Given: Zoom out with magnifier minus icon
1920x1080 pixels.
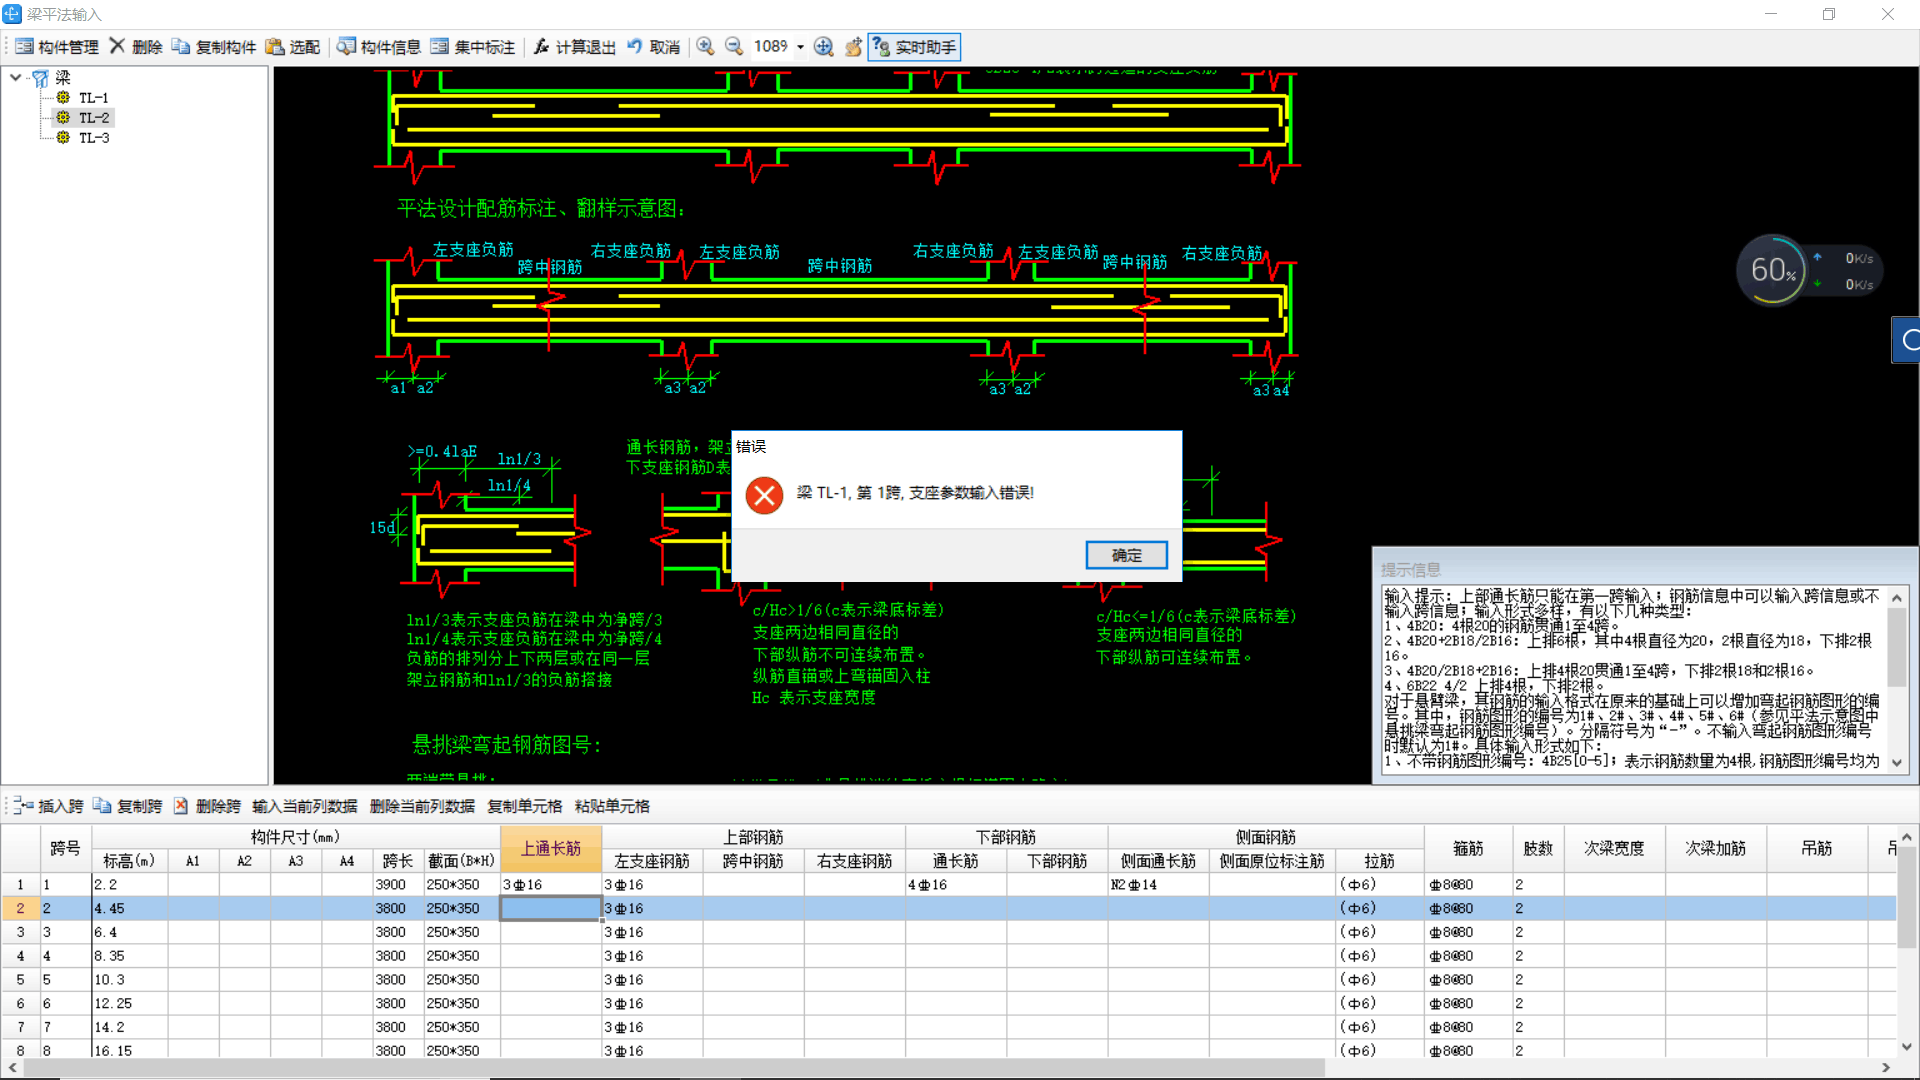Looking at the screenshot, I should click(734, 47).
